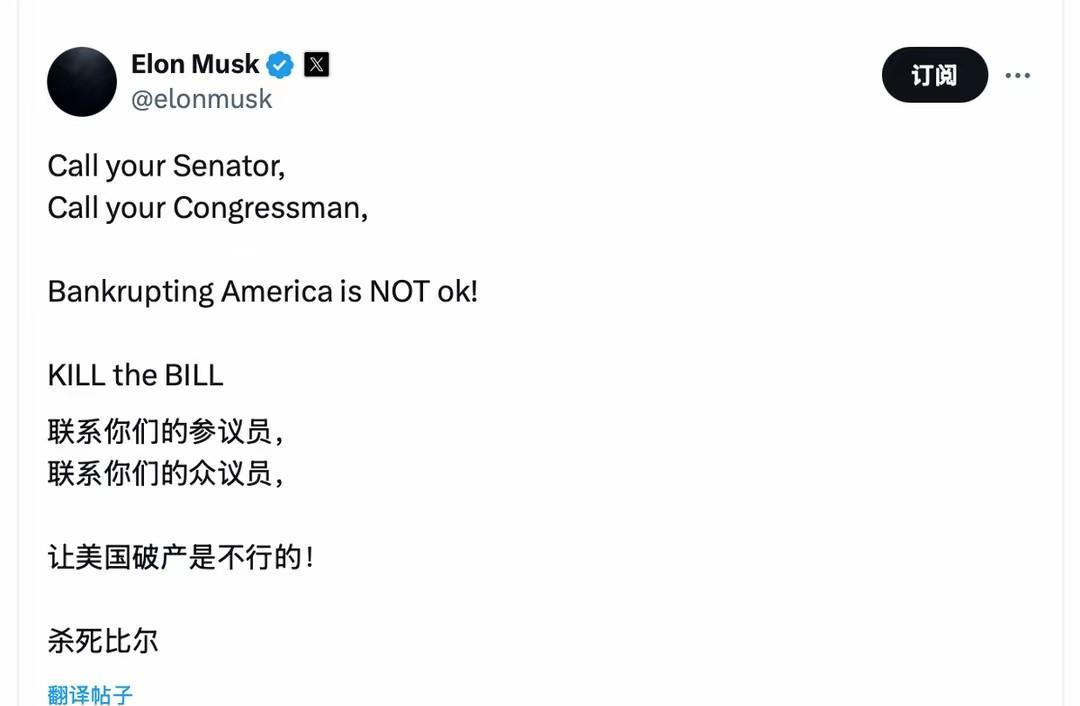Open the three-dot more options menu
Screen dimensions: 1080x706
(1017, 76)
